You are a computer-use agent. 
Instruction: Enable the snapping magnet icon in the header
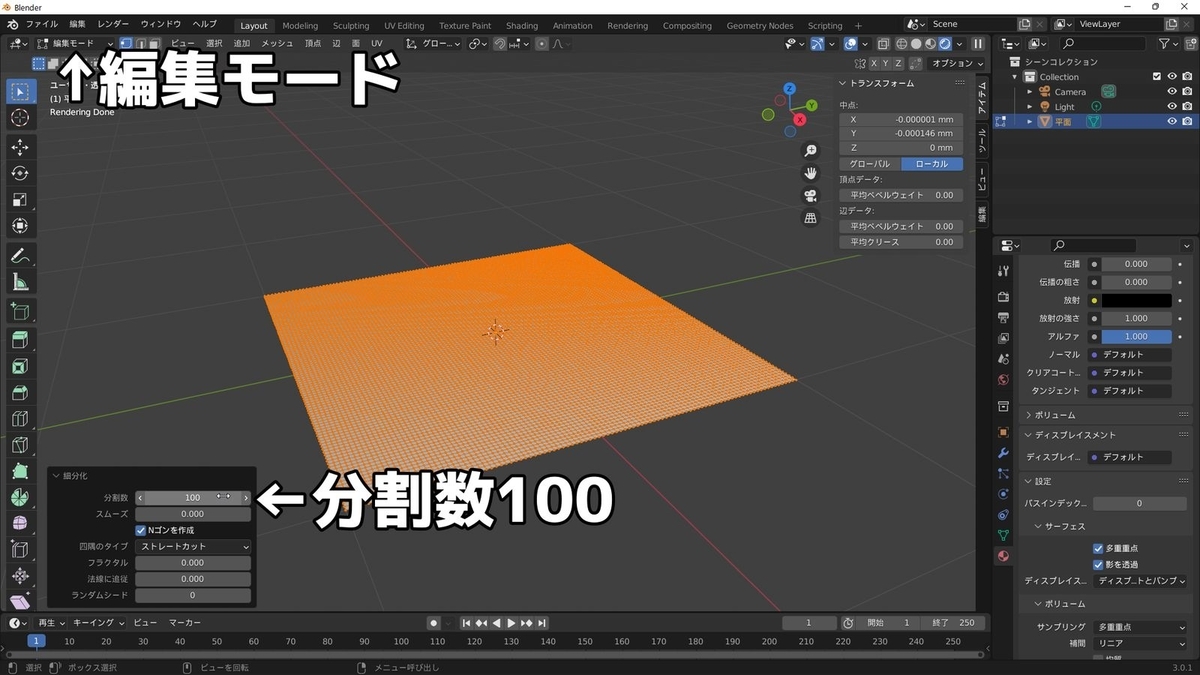[499, 44]
